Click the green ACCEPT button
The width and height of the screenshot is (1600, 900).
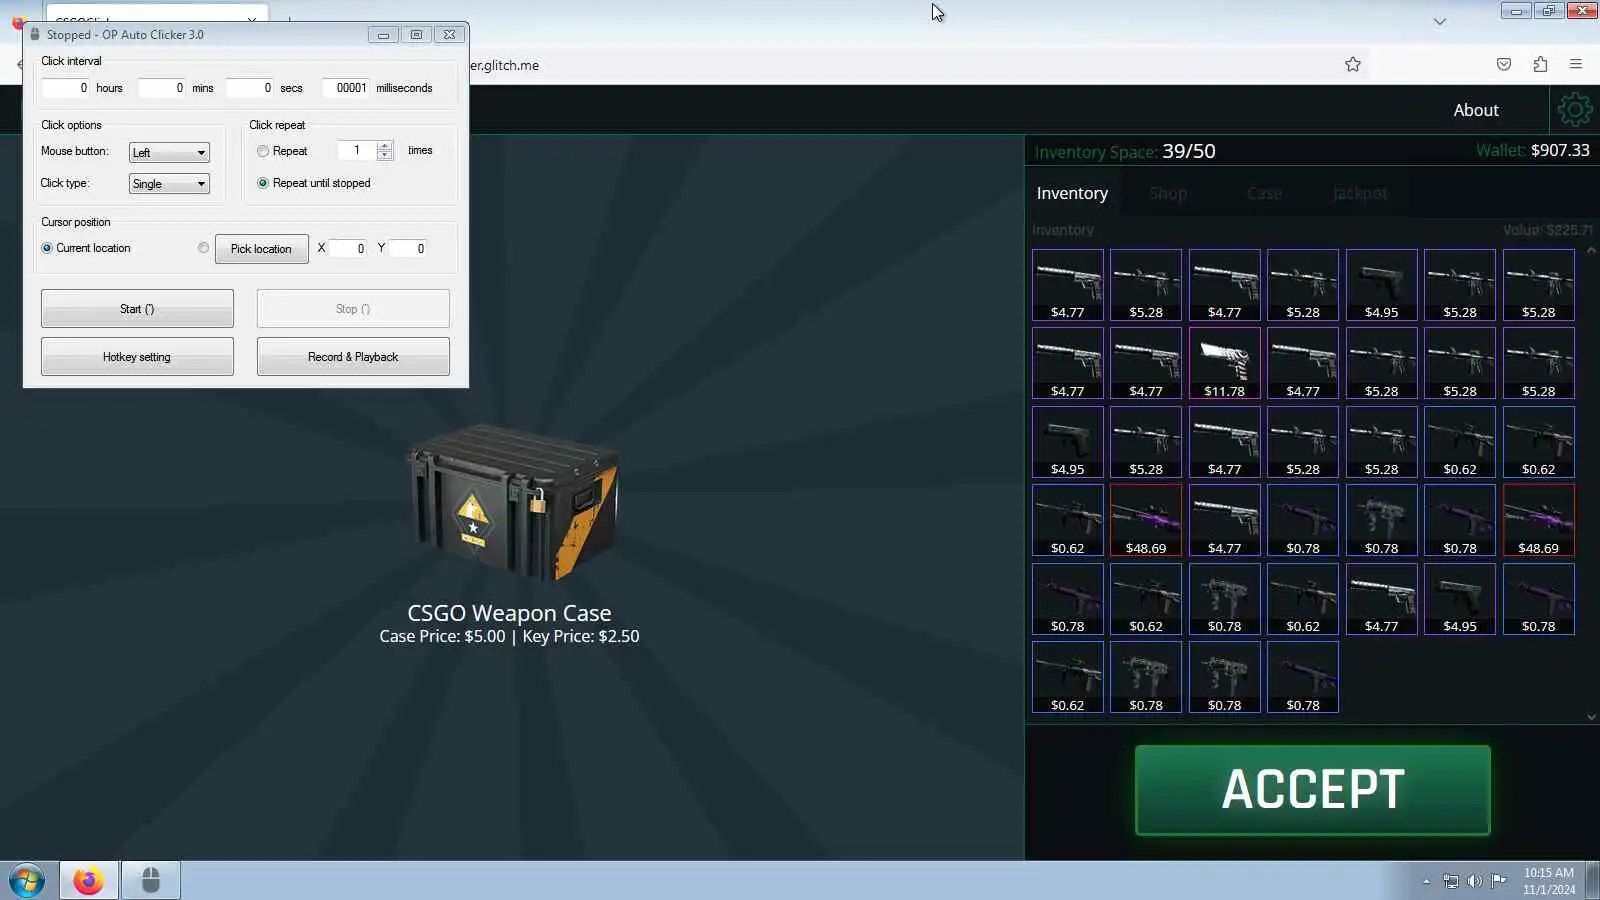pyautogui.click(x=1313, y=790)
